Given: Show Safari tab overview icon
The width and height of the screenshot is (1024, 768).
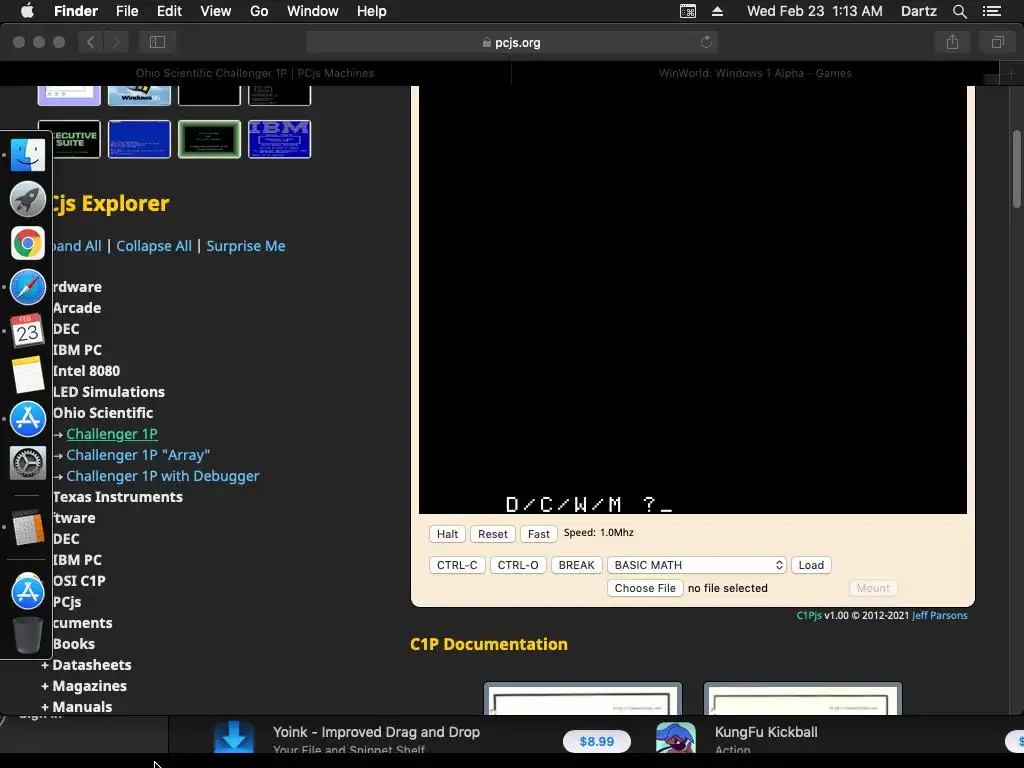Looking at the screenshot, I should (997, 42).
